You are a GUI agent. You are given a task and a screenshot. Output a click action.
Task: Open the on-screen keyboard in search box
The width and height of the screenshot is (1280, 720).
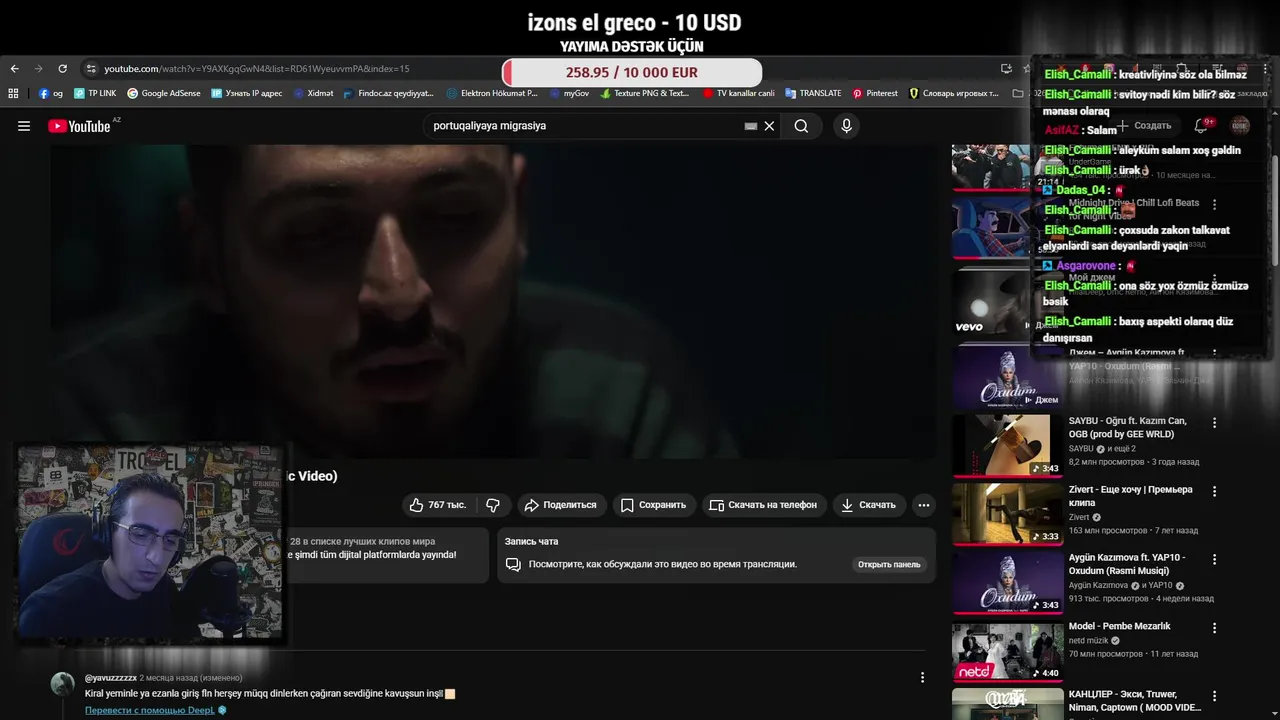pyautogui.click(x=751, y=126)
